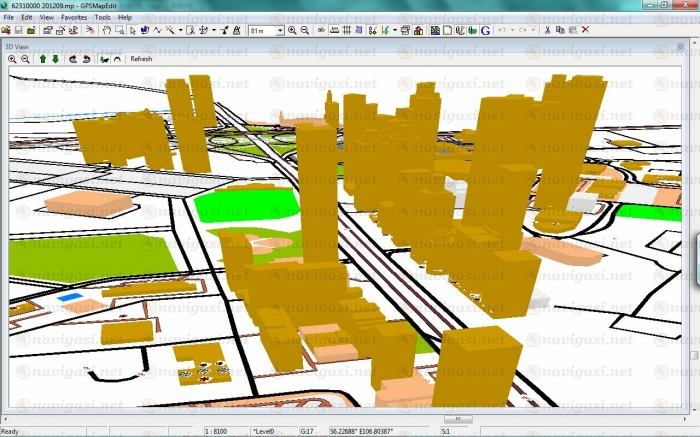The image size is (700, 437).
Task: Zoom in the 3D View panel
Action: coord(12,59)
